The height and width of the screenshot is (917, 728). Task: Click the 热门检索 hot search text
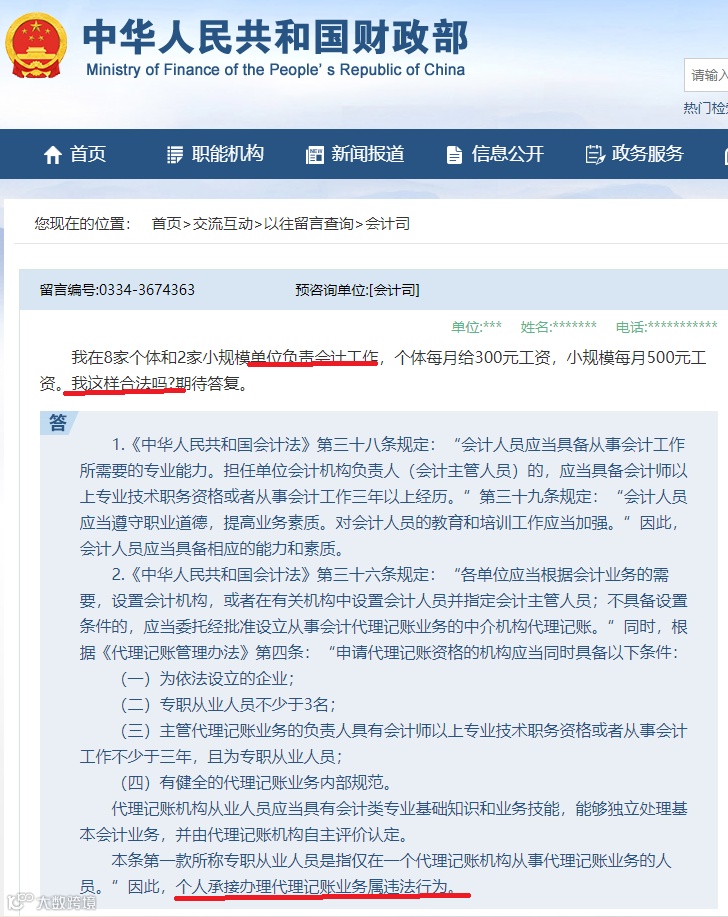[706, 108]
